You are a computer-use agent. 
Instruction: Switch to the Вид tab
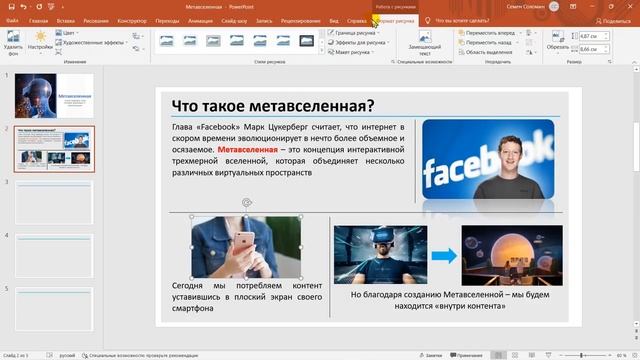pyautogui.click(x=333, y=20)
